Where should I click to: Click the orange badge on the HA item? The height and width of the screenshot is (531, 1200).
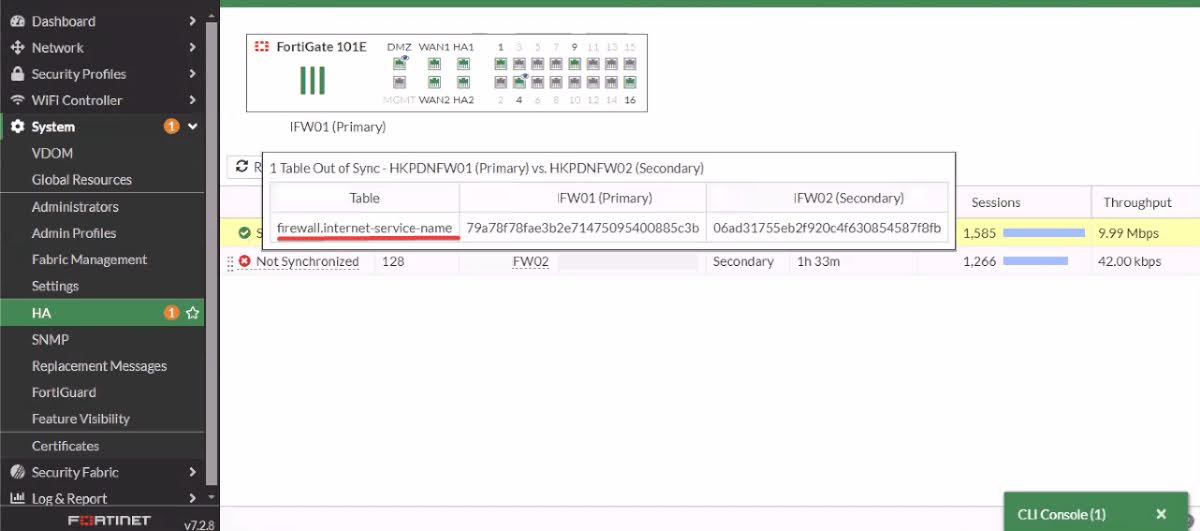pyautogui.click(x=171, y=313)
